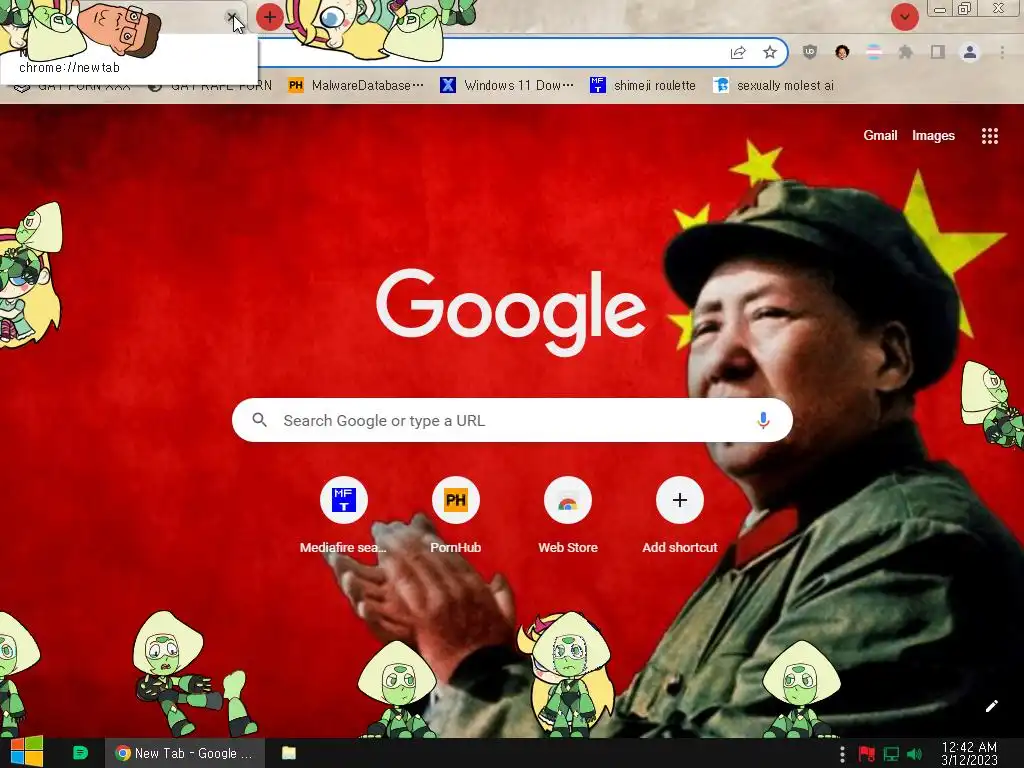This screenshot has height=768, width=1024.
Task: Click the red flag tray icon
Action: pos(867,754)
